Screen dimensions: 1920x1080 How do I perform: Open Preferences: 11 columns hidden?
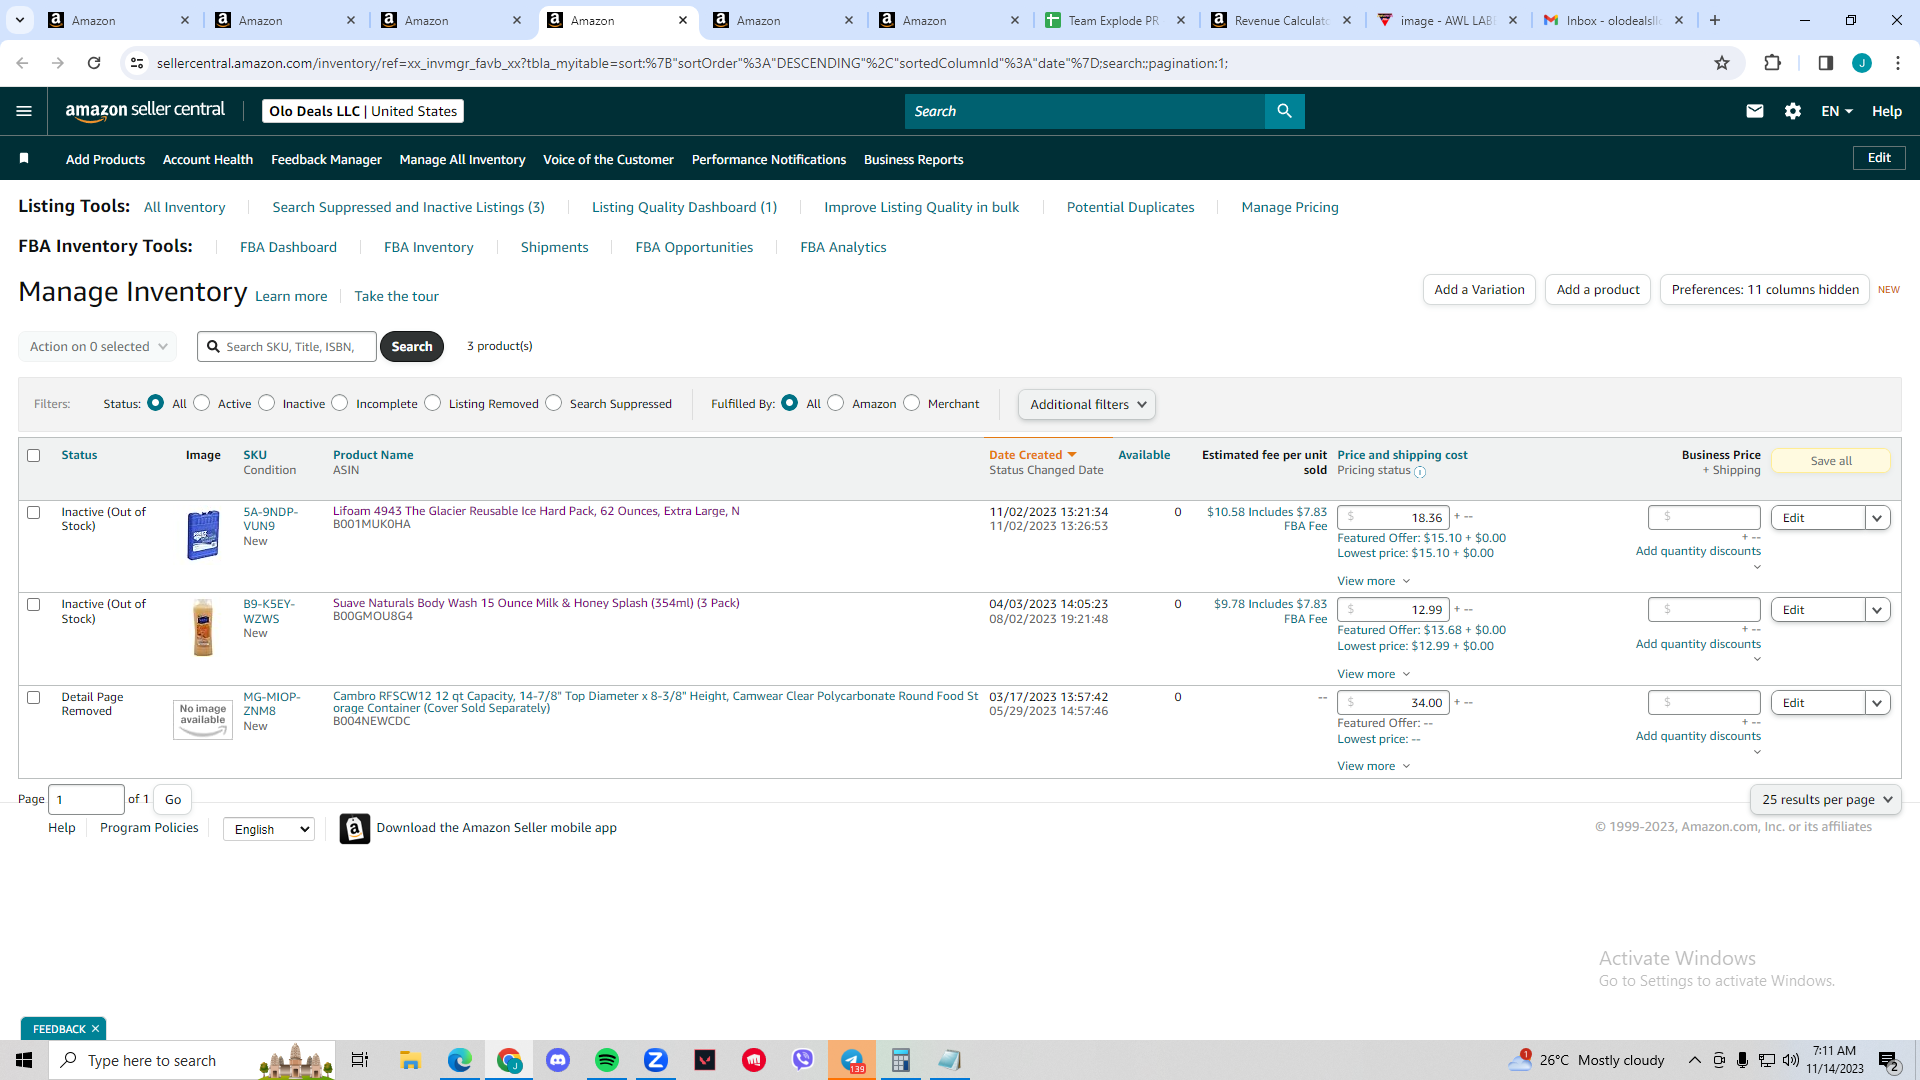(1765, 289)
